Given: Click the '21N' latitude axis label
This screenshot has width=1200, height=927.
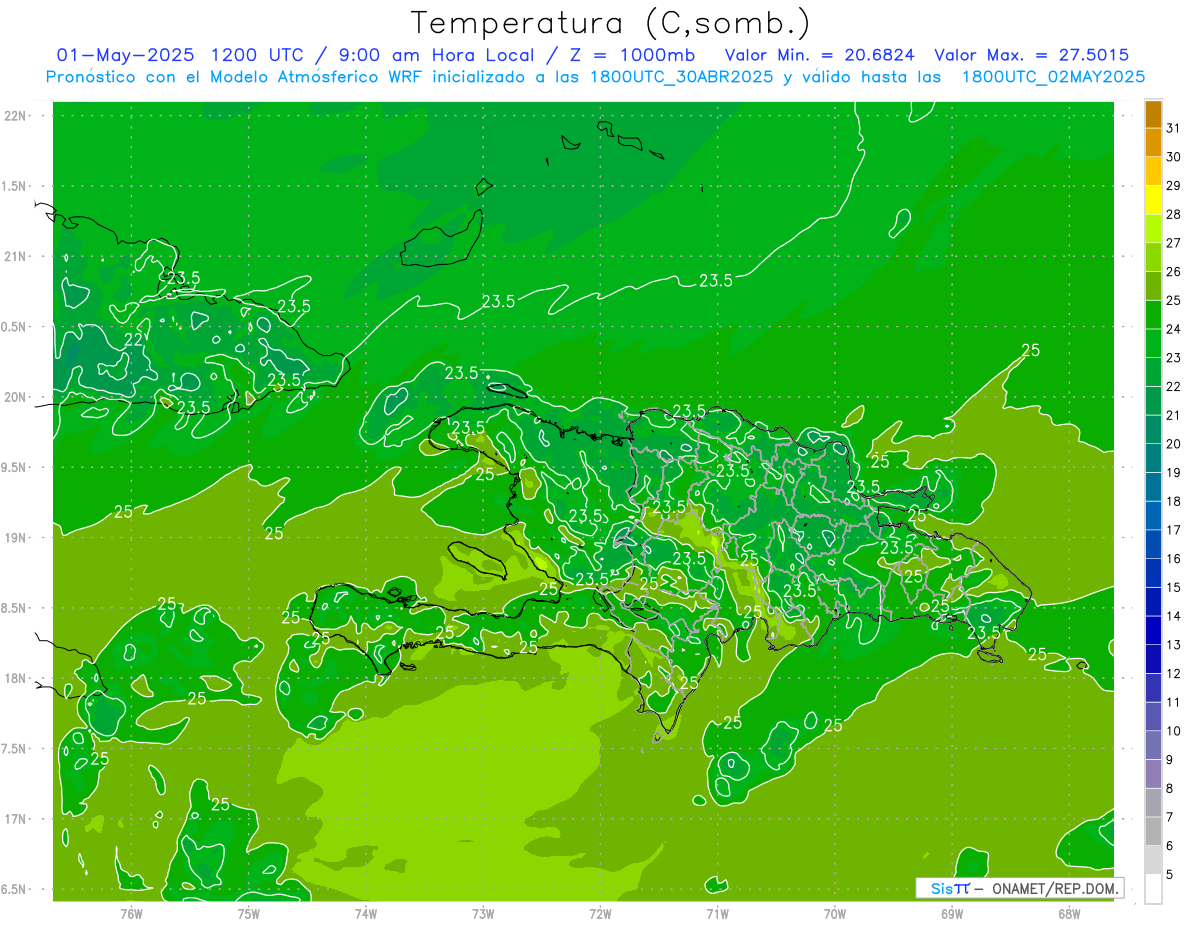Looking at the screenshot, I should [x=15, y=256].
